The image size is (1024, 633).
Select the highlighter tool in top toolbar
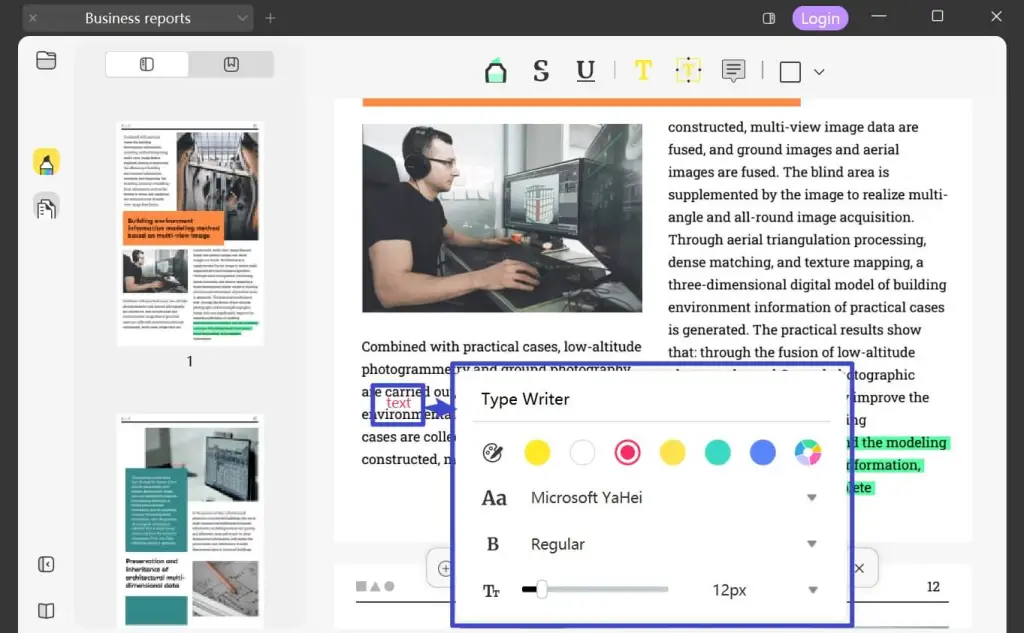coord(496,71)
